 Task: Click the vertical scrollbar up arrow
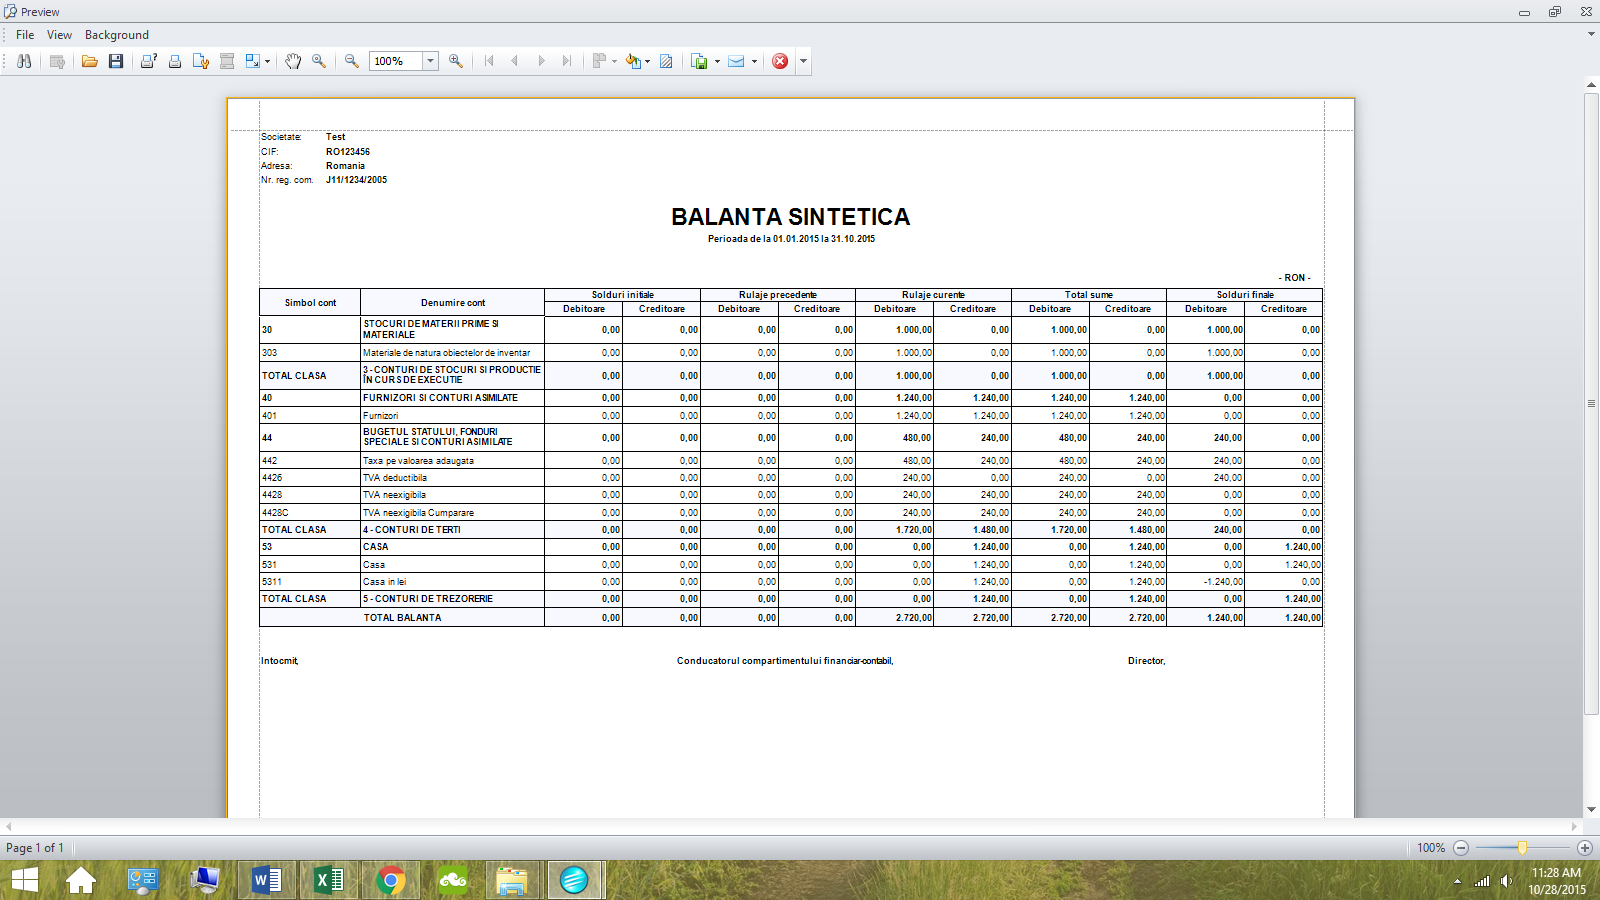click(1591, 84)
